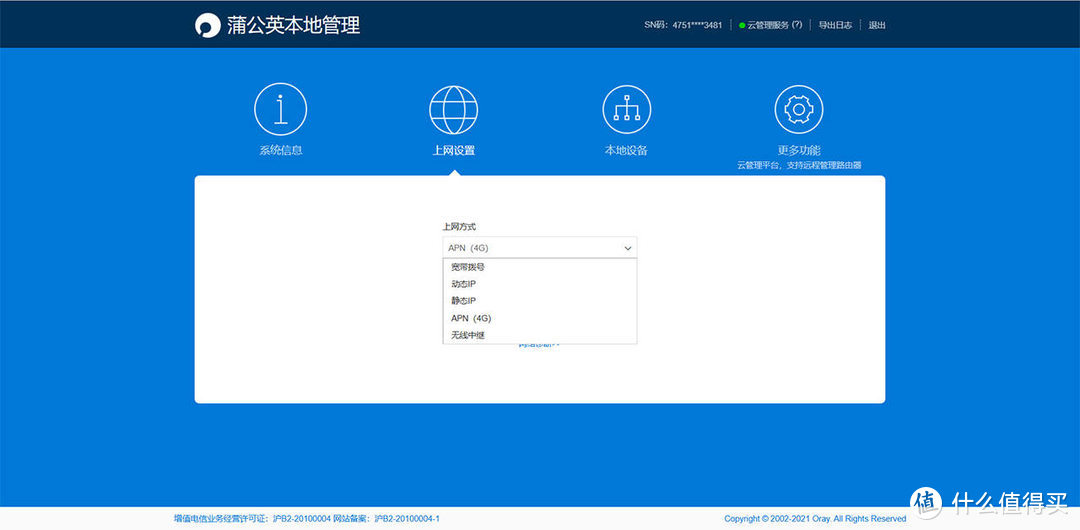
Task: Click the green cloud service status dot
Action: 742,25
